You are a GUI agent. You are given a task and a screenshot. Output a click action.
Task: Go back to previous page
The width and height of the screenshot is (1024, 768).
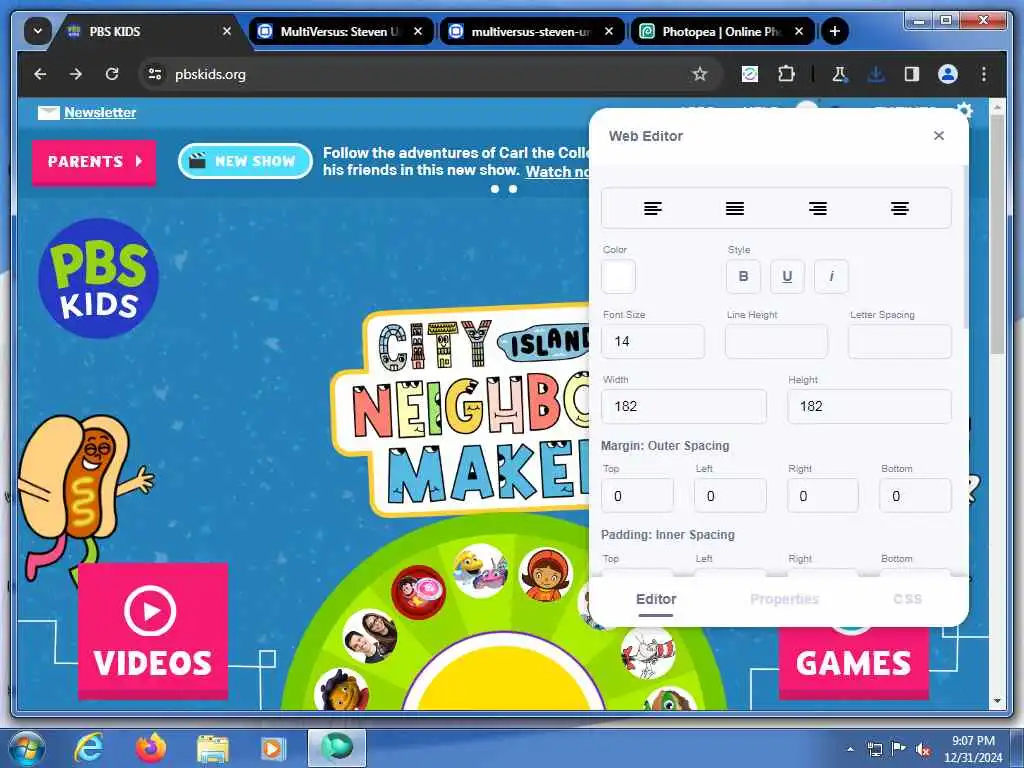[40, 74]
